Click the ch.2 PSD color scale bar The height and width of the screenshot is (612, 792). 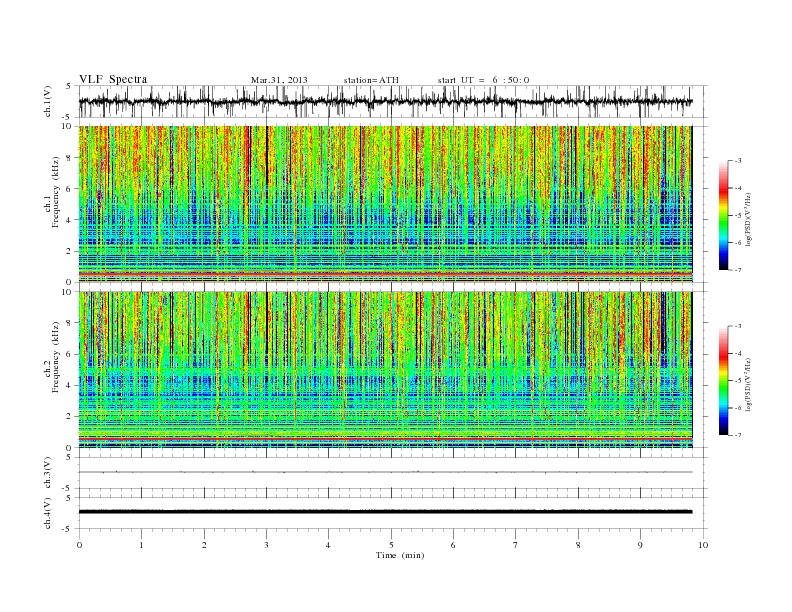723,380
